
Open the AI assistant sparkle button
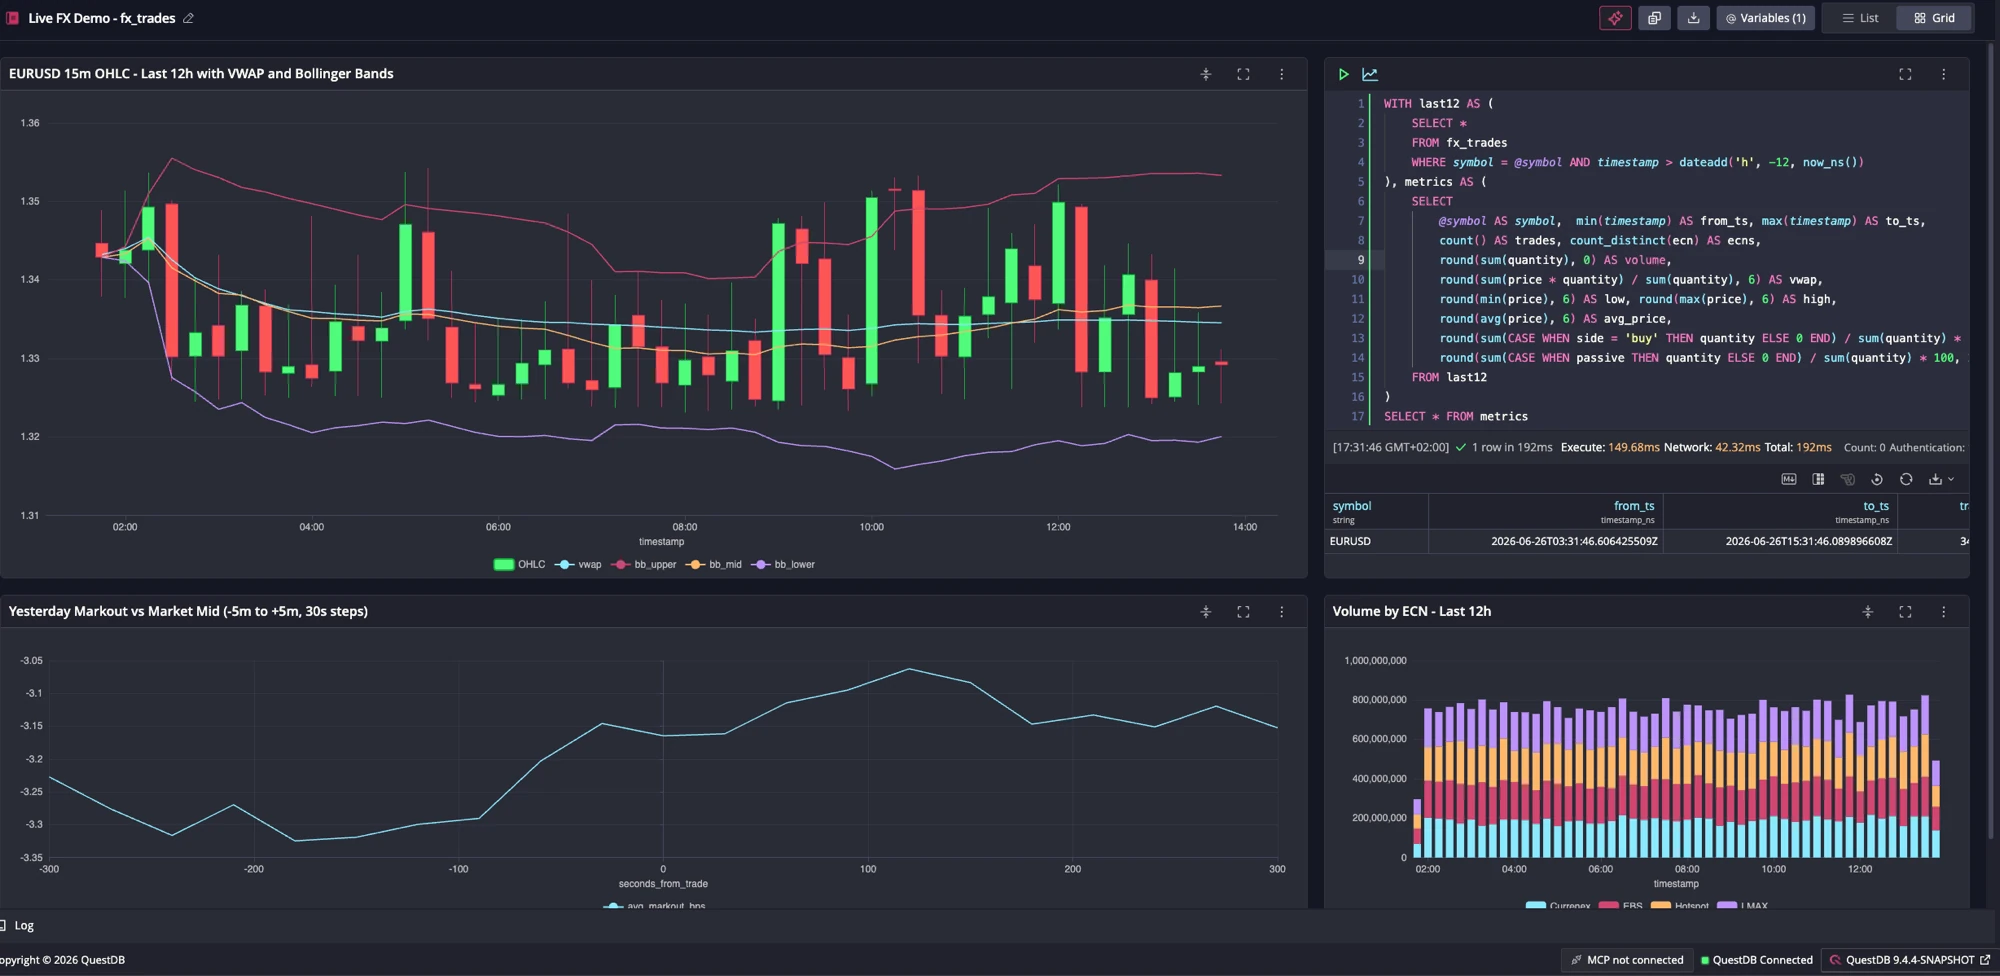click(1615, 18)
